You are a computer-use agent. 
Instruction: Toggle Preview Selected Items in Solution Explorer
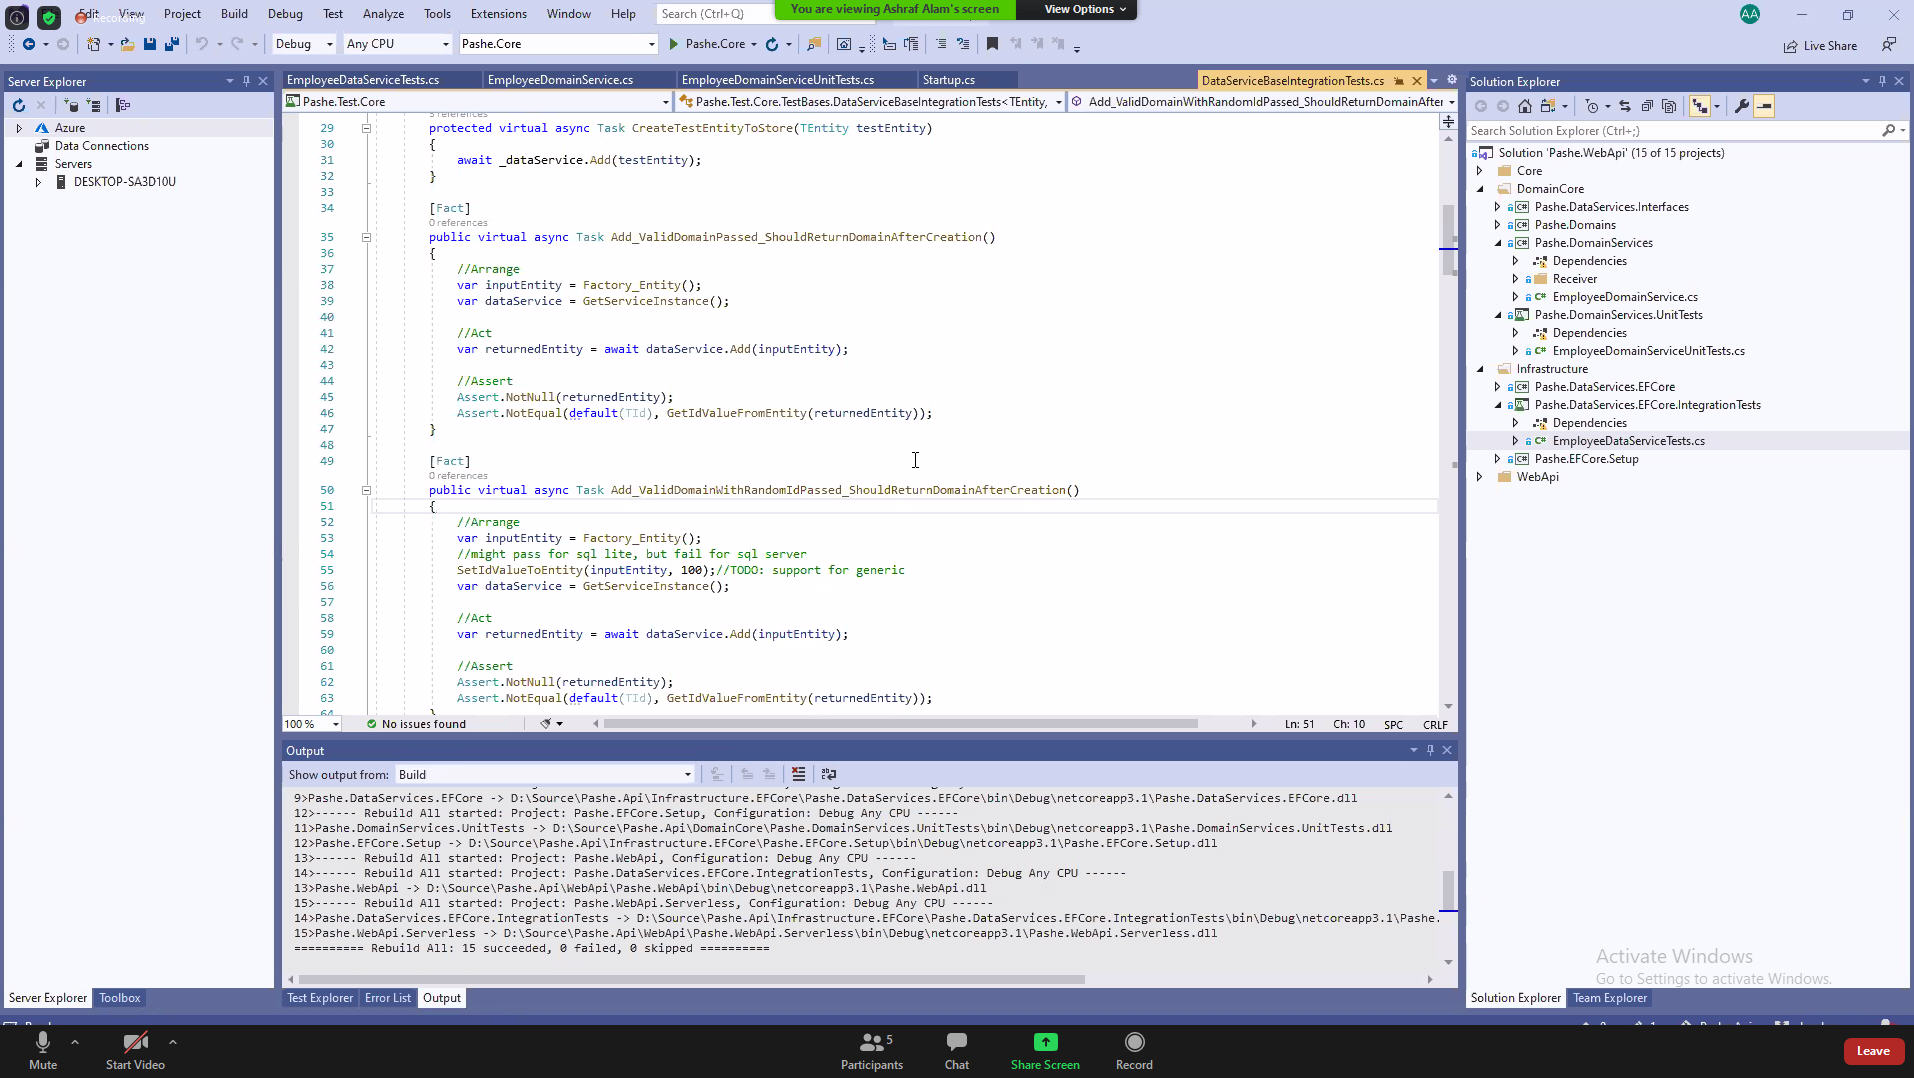[1764, 106]
